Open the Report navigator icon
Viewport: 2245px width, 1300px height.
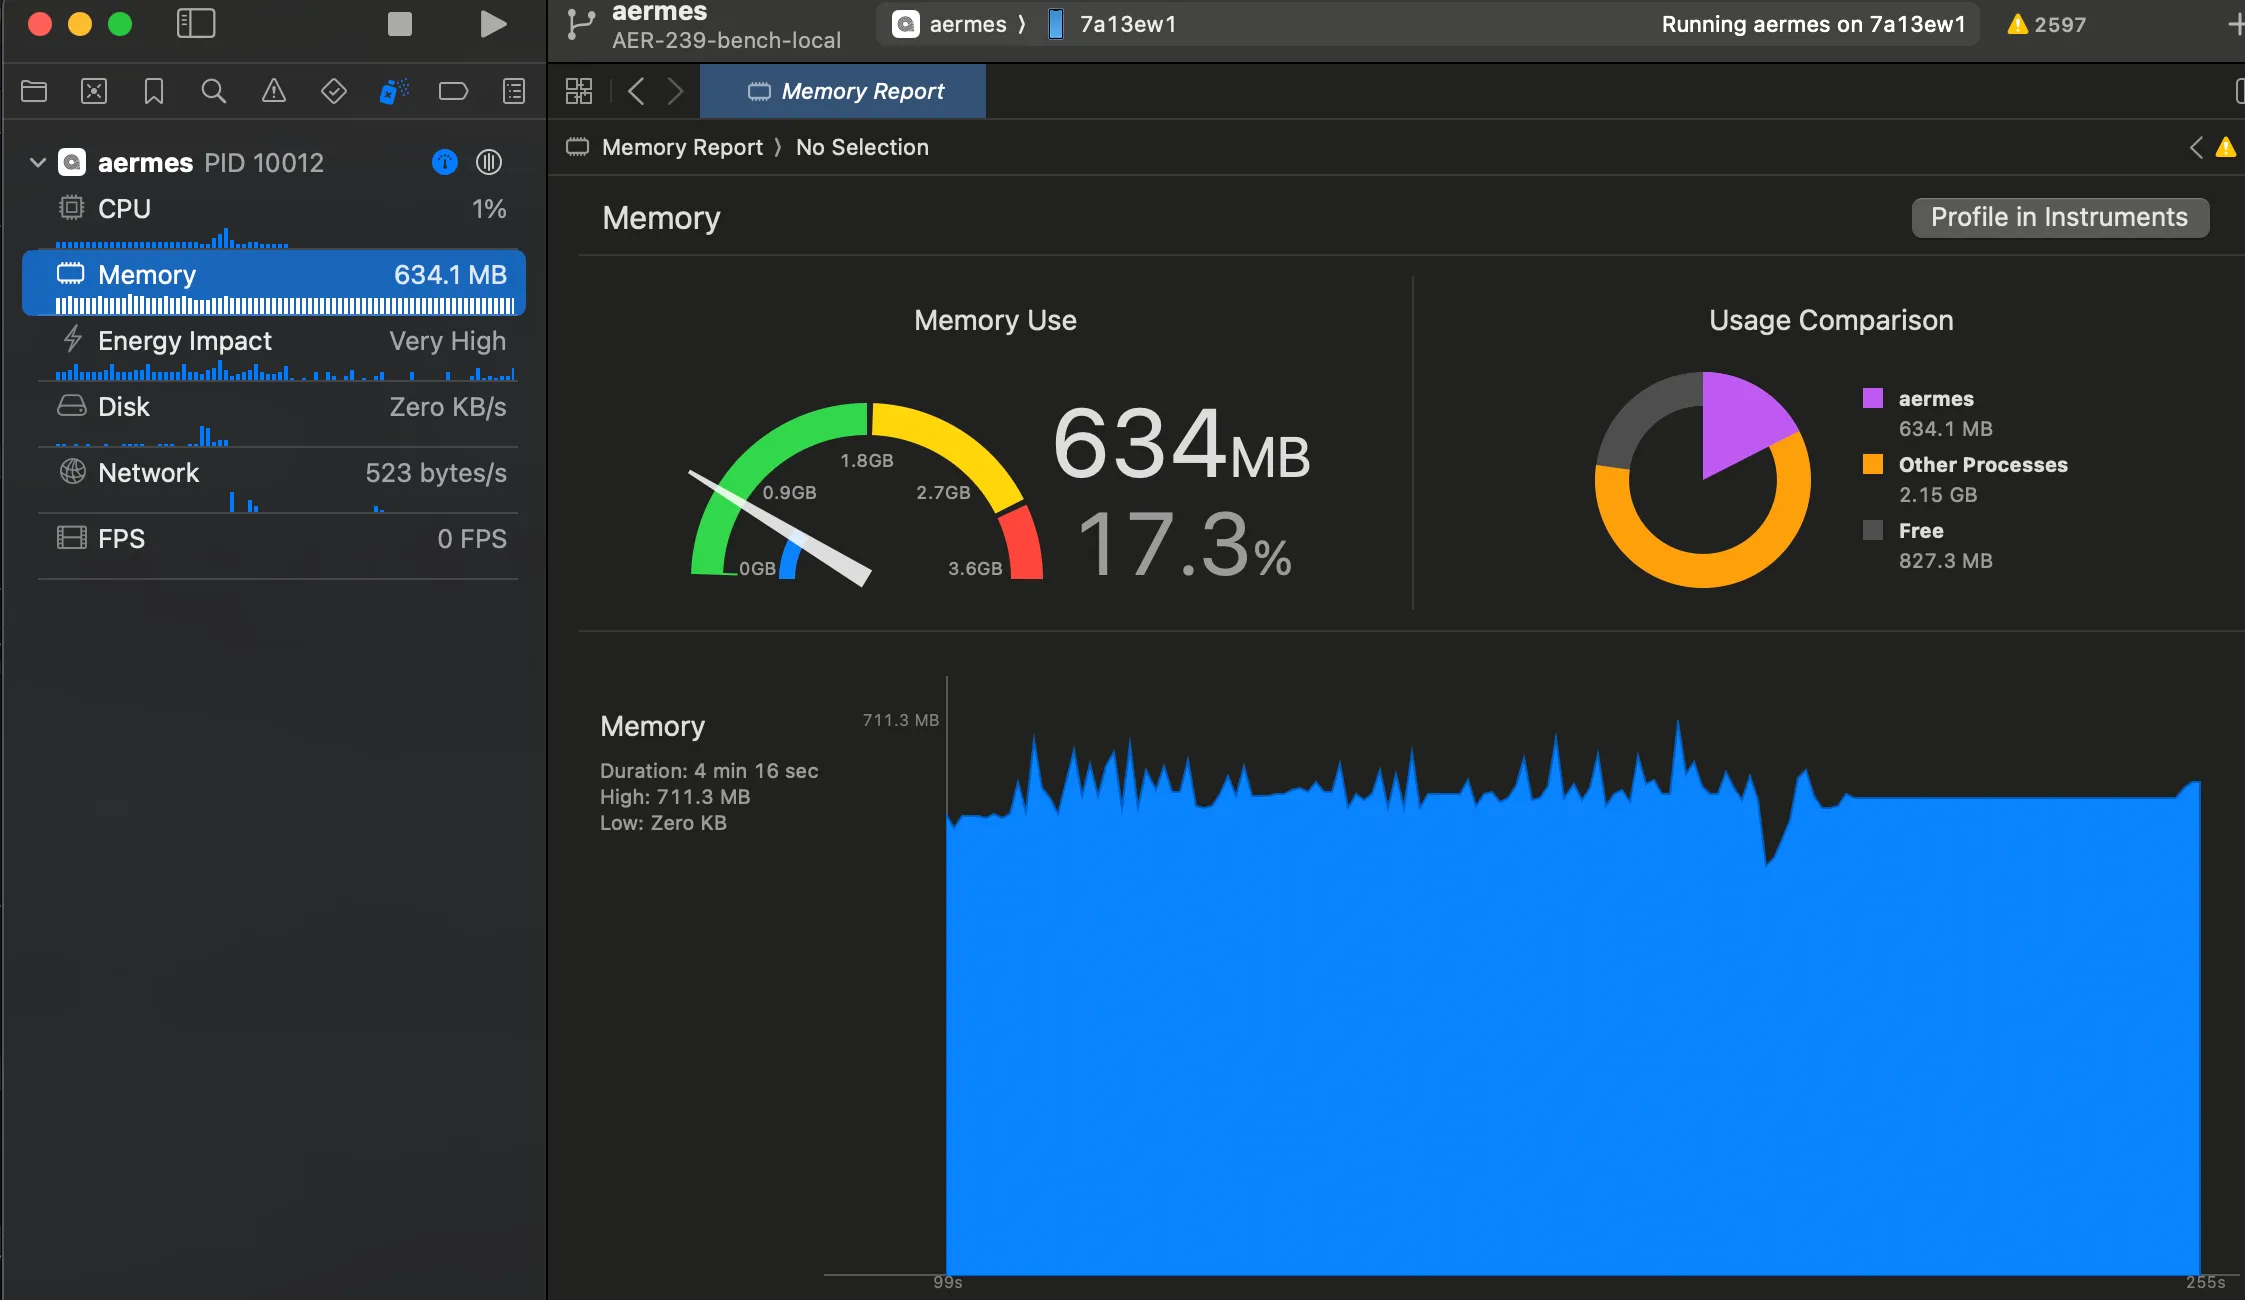click(514, 92)
